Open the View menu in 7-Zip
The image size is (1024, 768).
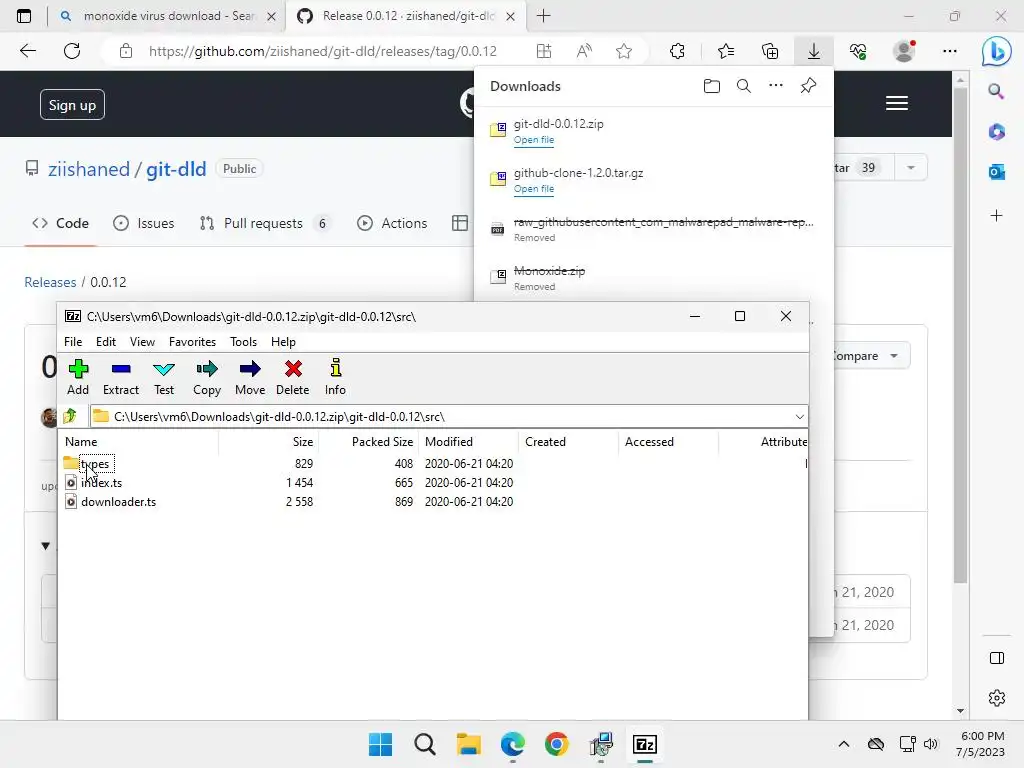click(x=142, y=342)
